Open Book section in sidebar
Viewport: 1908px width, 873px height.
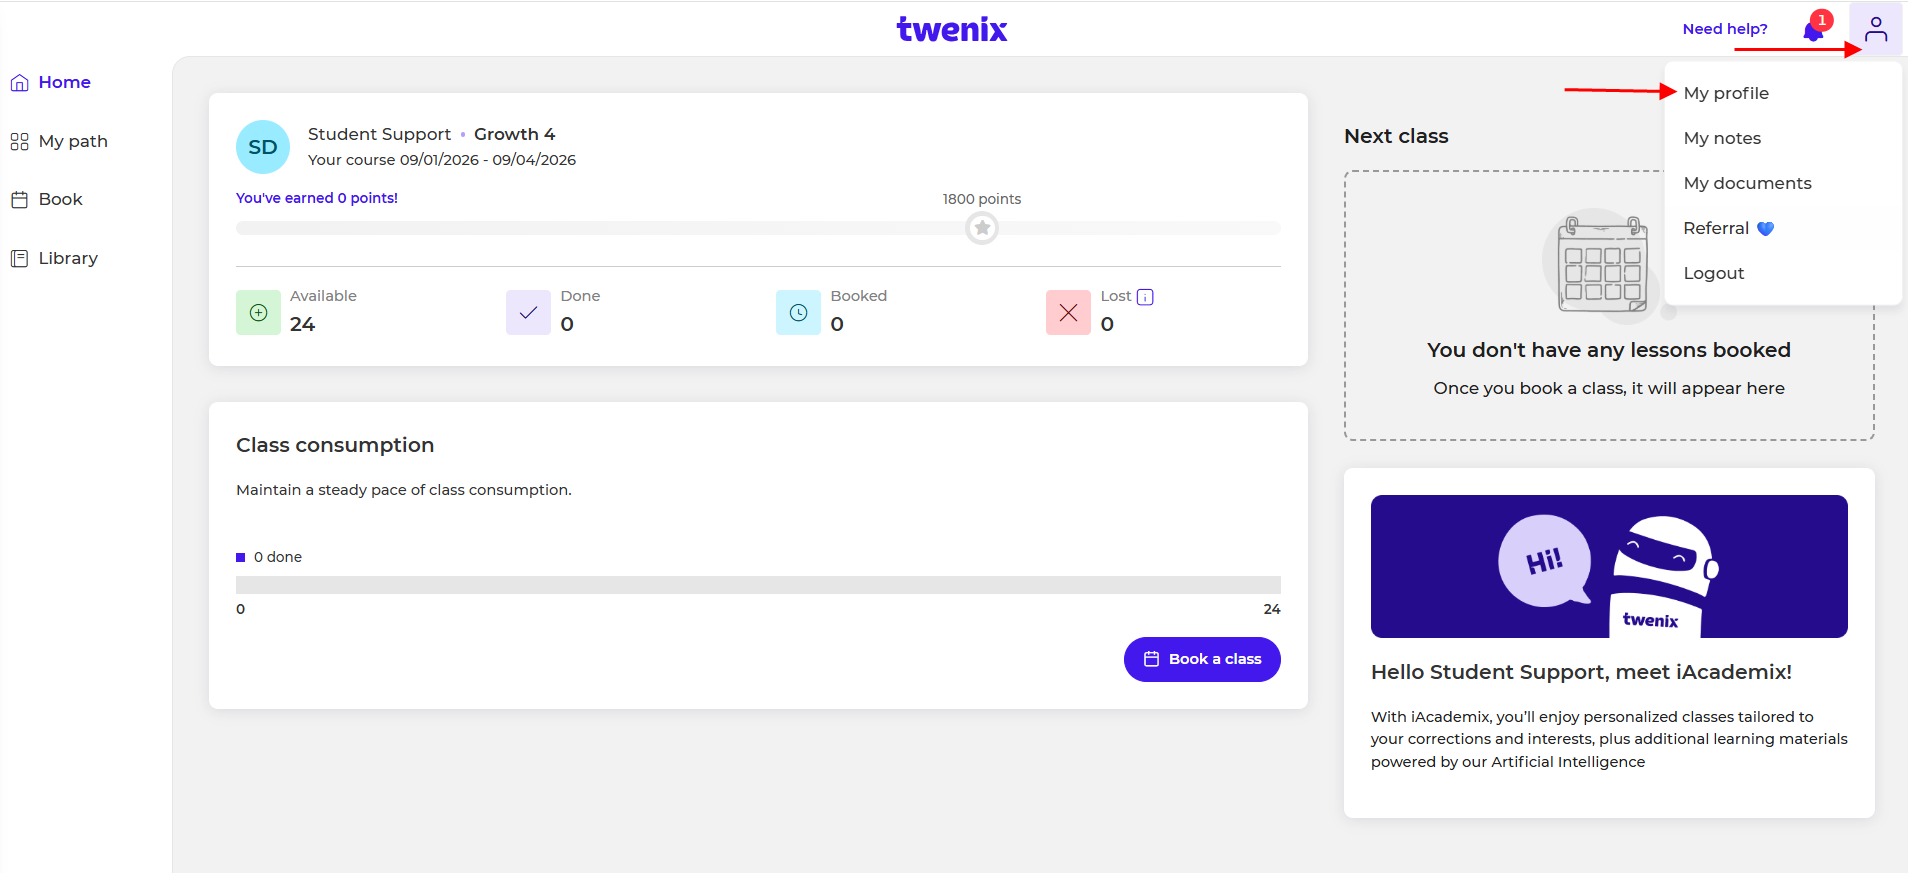pos(60,200)
